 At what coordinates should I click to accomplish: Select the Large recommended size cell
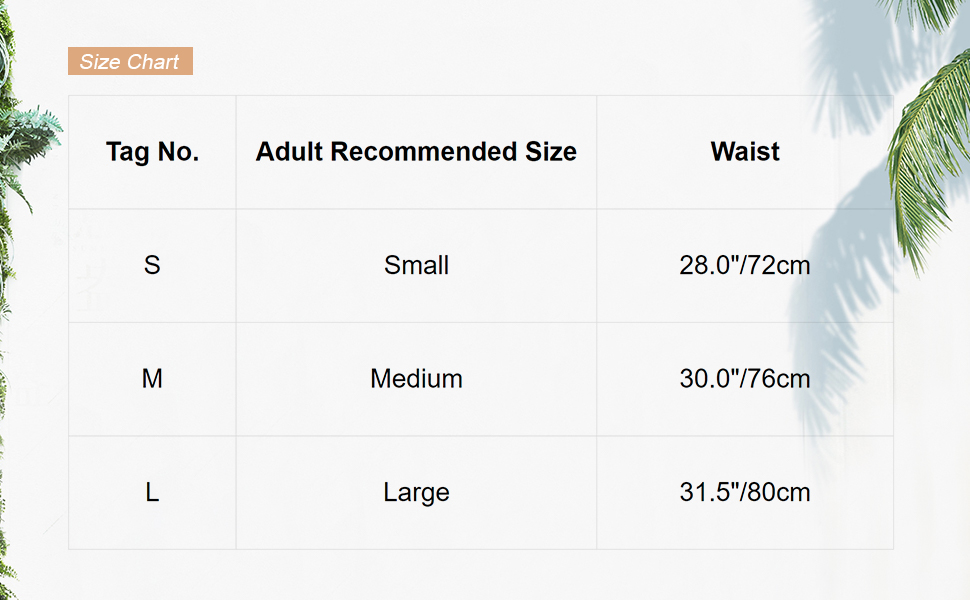click(x=416, y=492)
